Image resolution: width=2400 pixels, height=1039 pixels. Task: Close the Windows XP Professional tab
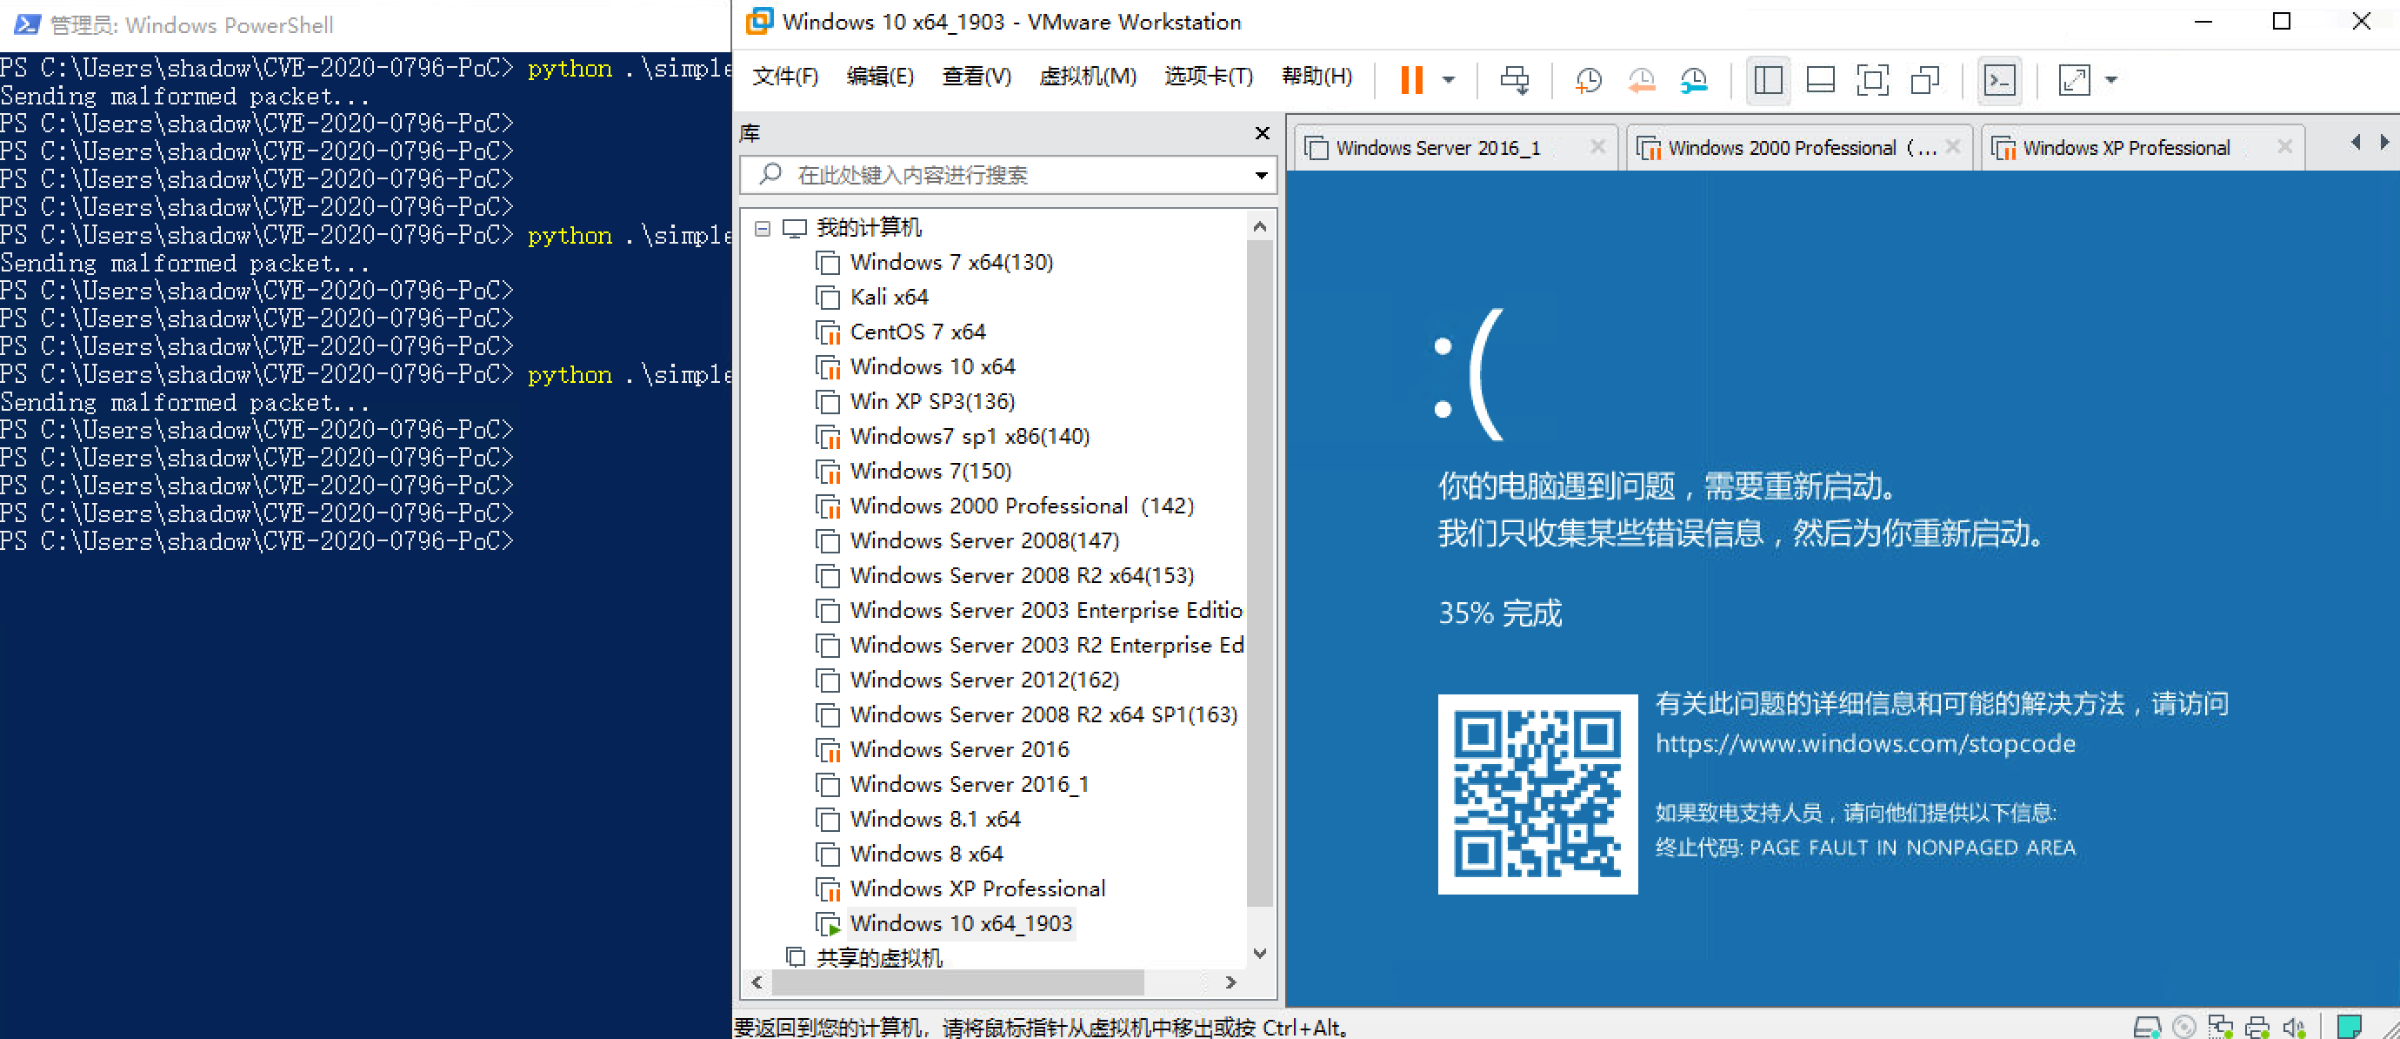pyautogui.click(x=2284, y=147)
